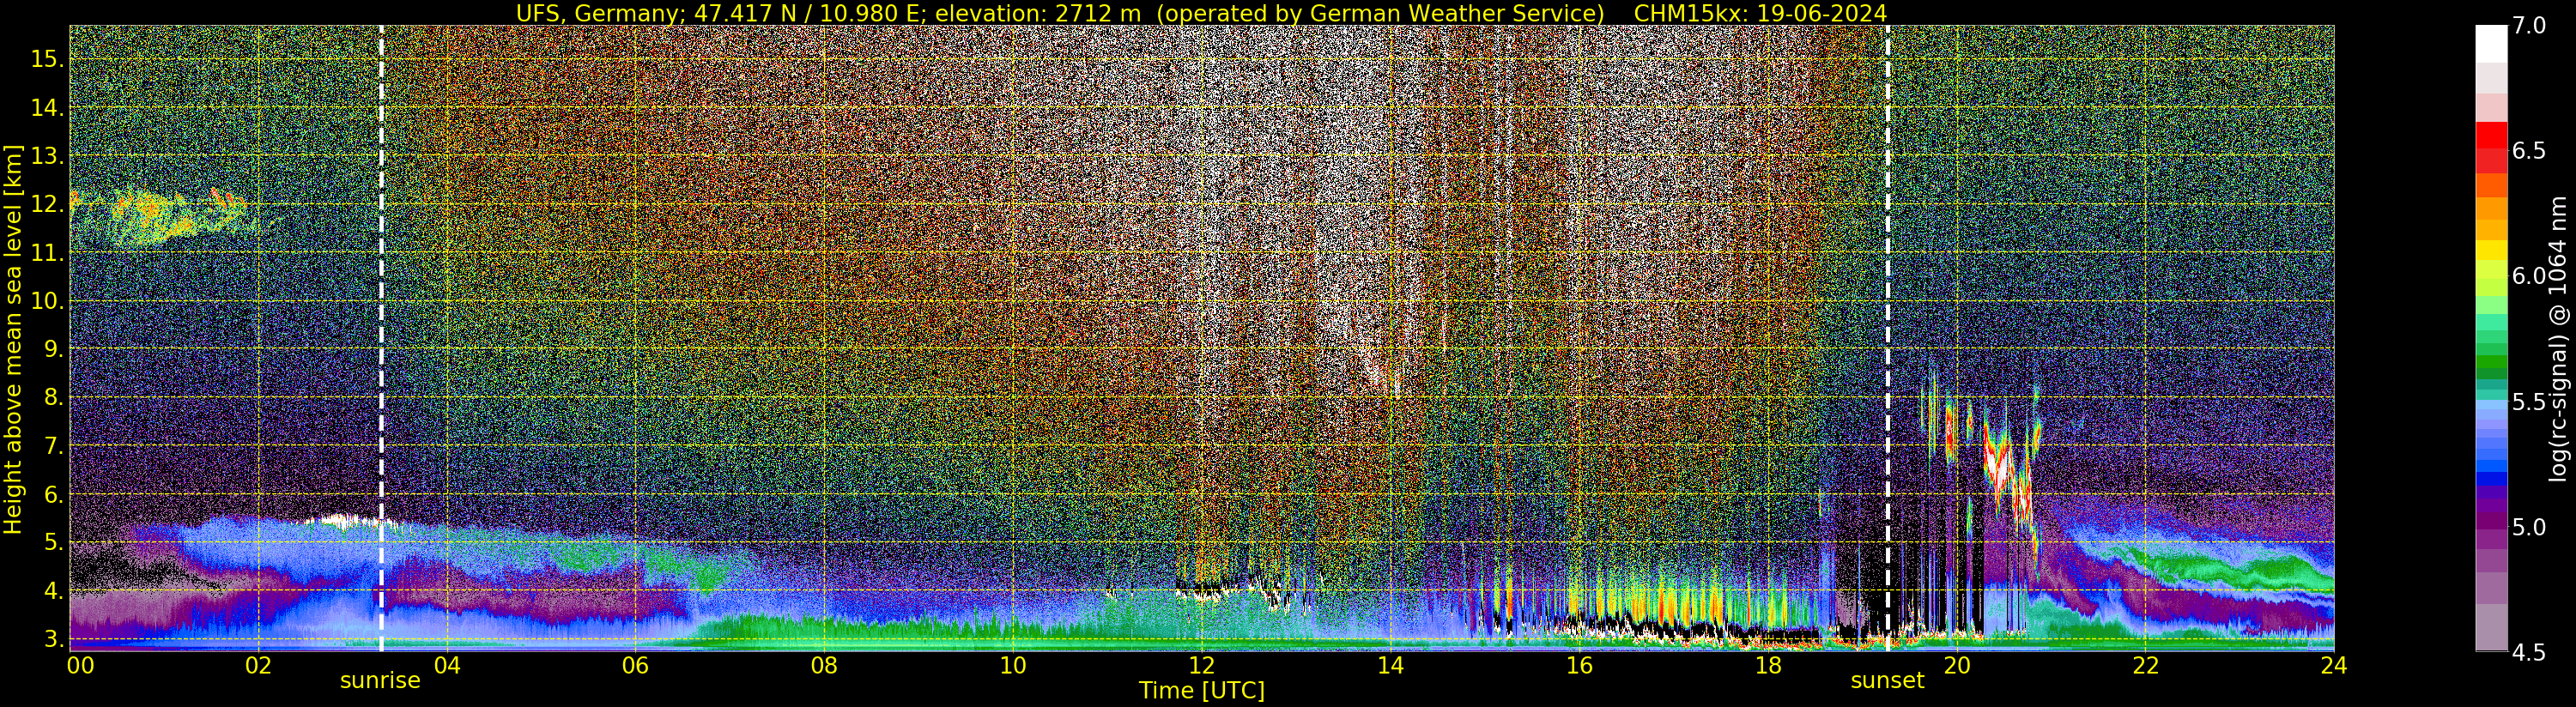Image resolution: width=2576 pixels, height=707 pixels.
Task: Click the '6.5' colorbar value label
Action: [2529, 151]
